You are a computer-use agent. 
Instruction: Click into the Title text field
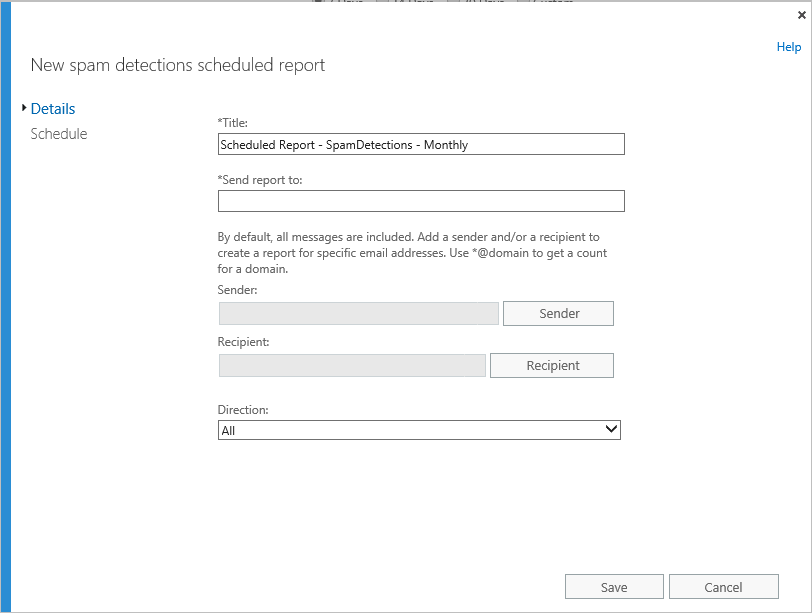(421, 145)
